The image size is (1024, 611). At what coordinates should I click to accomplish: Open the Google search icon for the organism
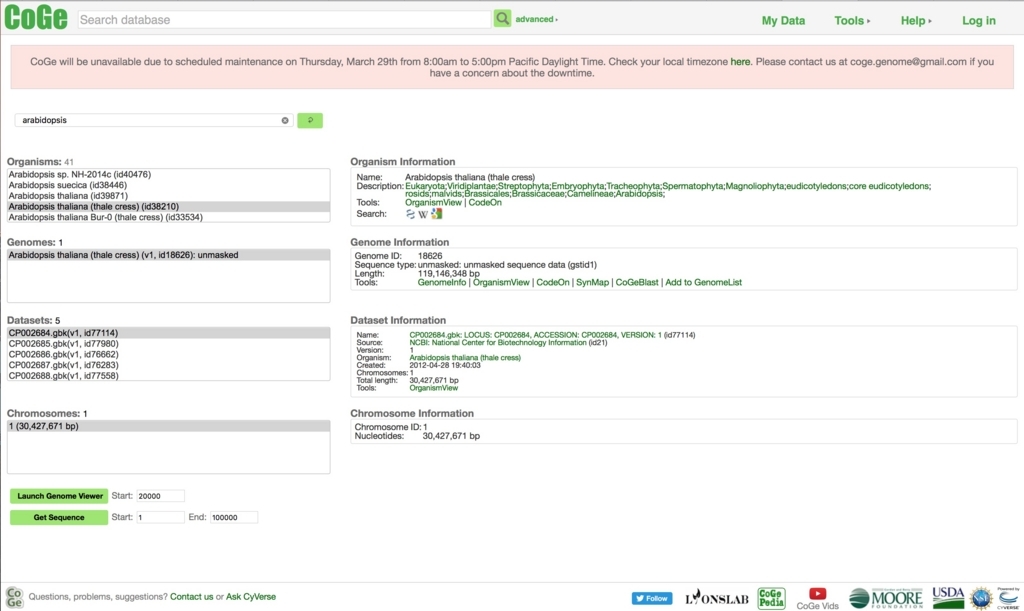[x=437, y=214]
